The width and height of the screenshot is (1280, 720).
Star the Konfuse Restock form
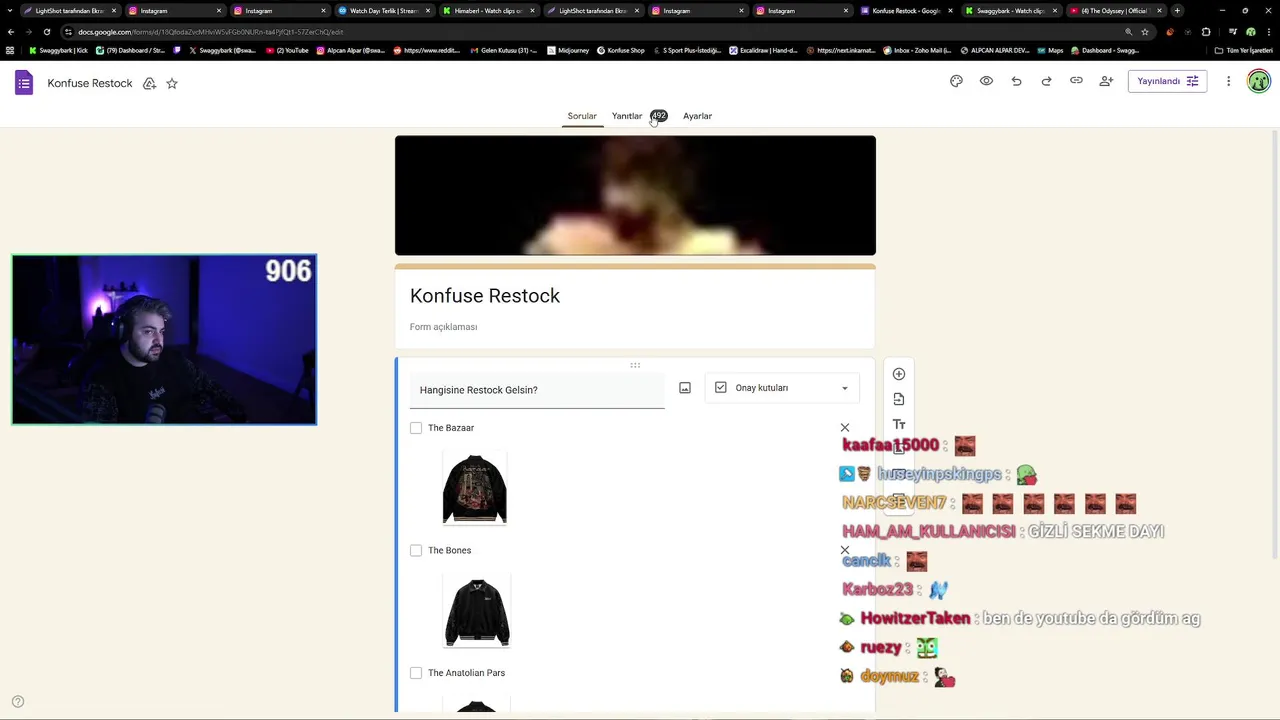[x=172, y=83]
